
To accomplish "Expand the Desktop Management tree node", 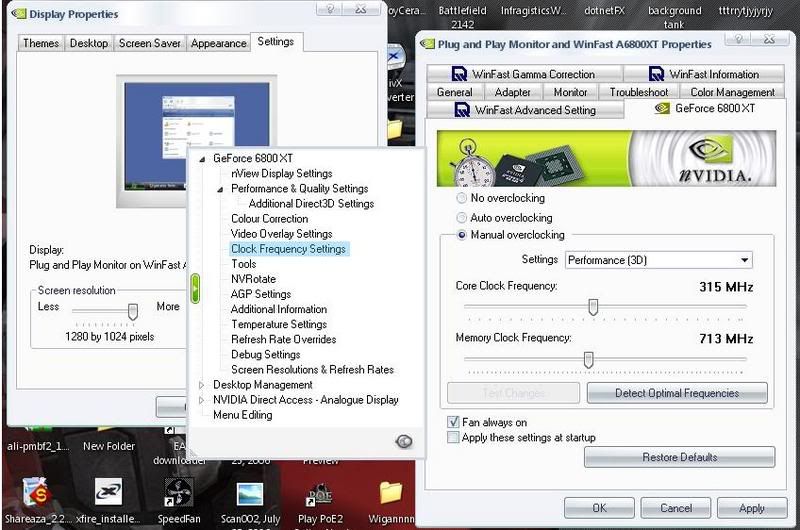I will [202, 385].
